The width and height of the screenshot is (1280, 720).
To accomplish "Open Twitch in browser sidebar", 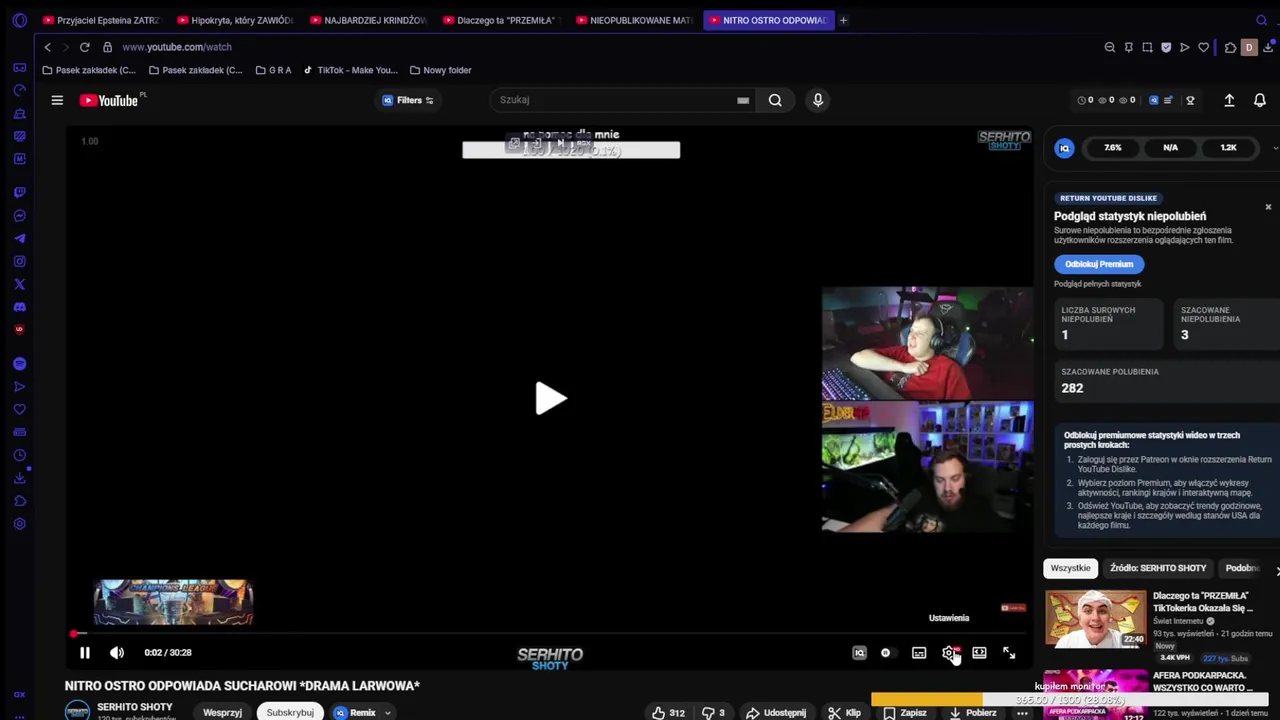I will pos(19,192).
